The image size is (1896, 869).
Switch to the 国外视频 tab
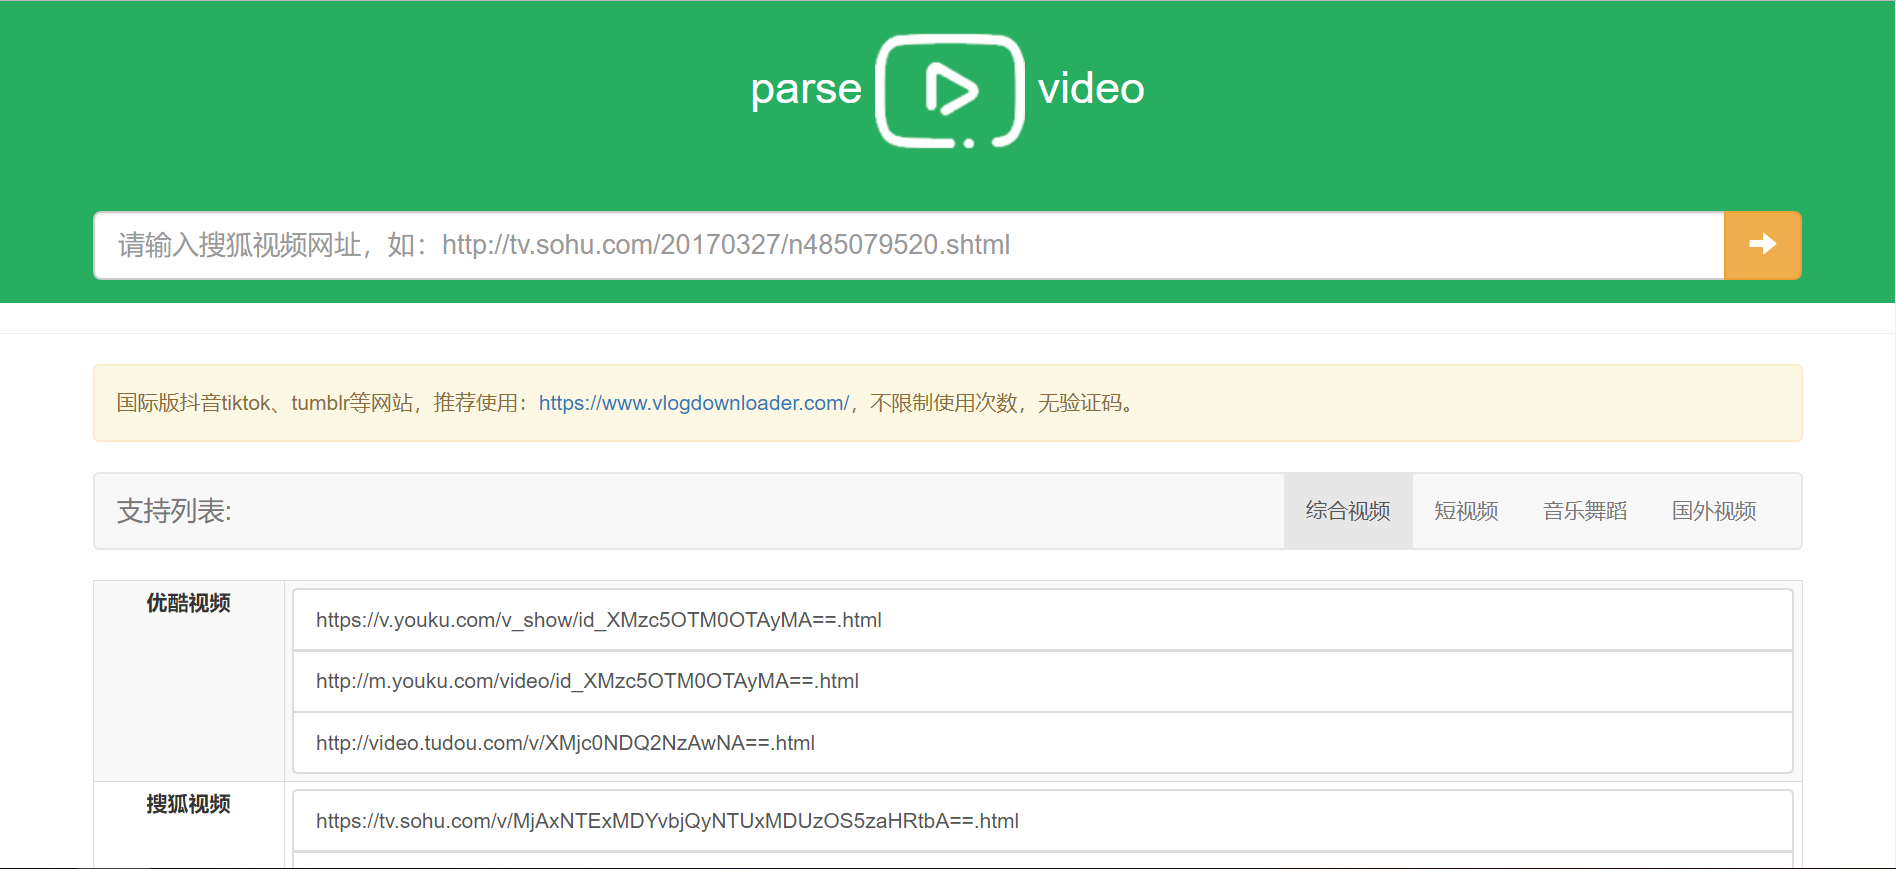point(1714,511)
